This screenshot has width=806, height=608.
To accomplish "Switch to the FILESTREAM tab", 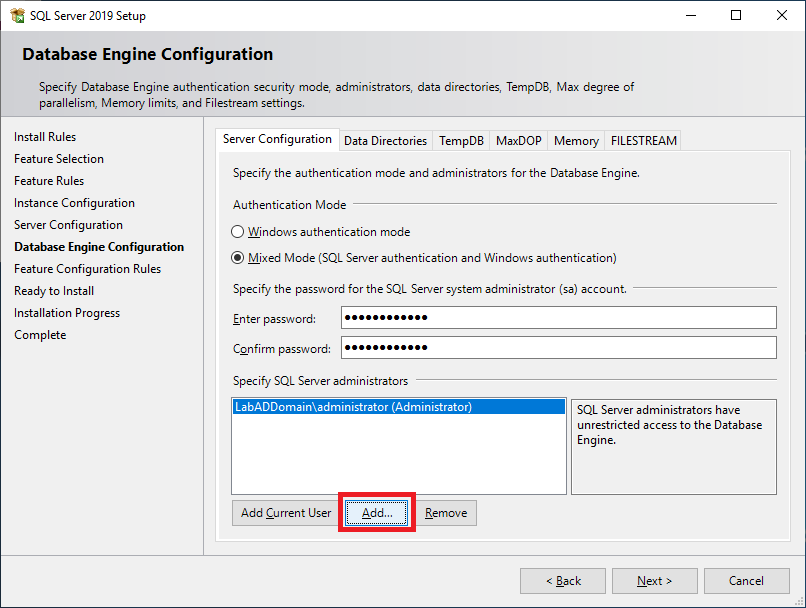I will (643, 141).
